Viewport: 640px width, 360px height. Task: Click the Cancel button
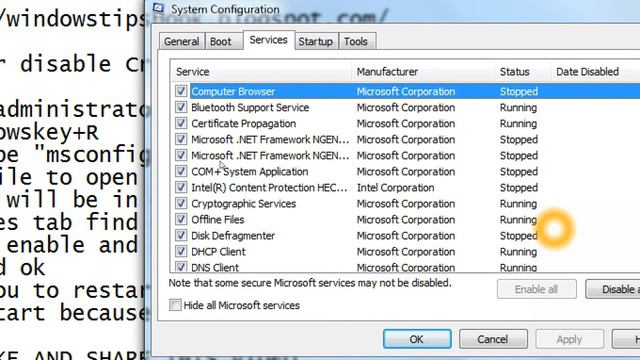493,339
